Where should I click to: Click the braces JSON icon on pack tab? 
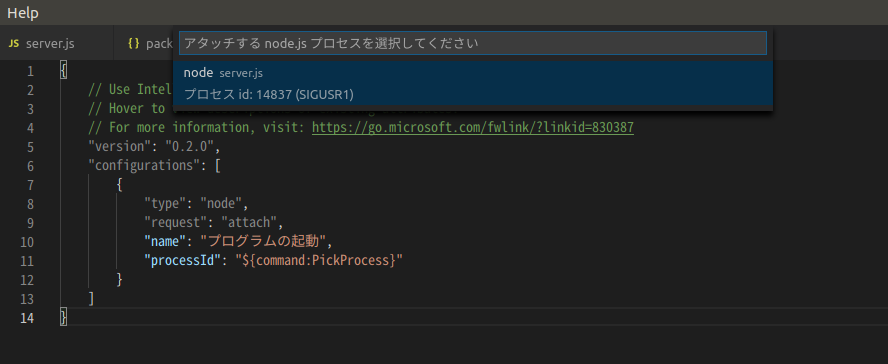click(134, 43)
